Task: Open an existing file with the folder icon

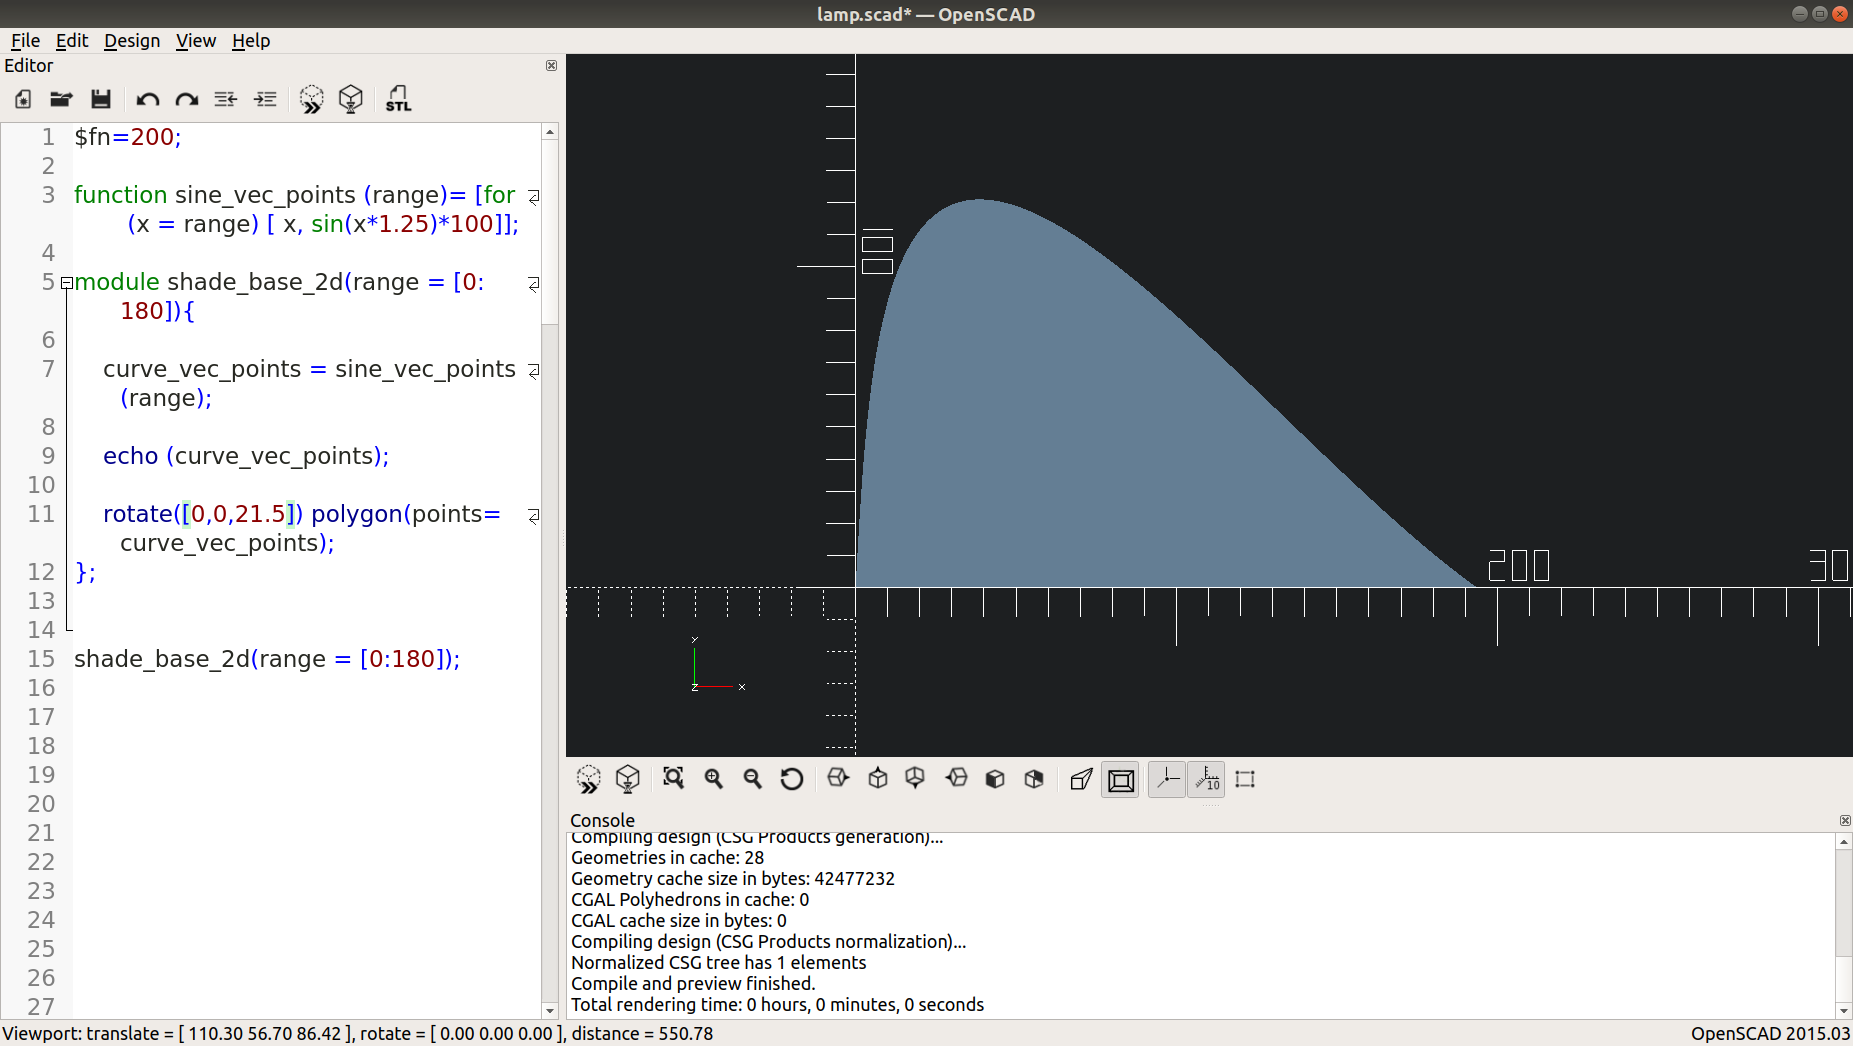Action: (61, 99)
